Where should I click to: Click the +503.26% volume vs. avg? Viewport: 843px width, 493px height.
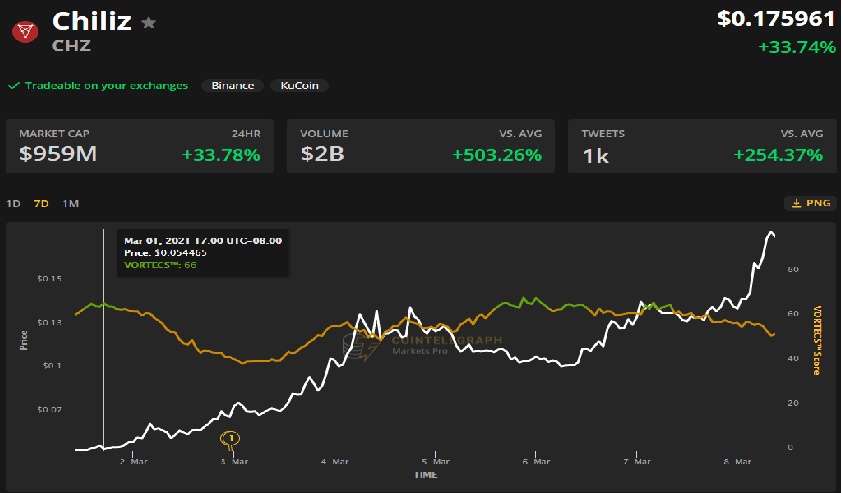tap(497, 155)
